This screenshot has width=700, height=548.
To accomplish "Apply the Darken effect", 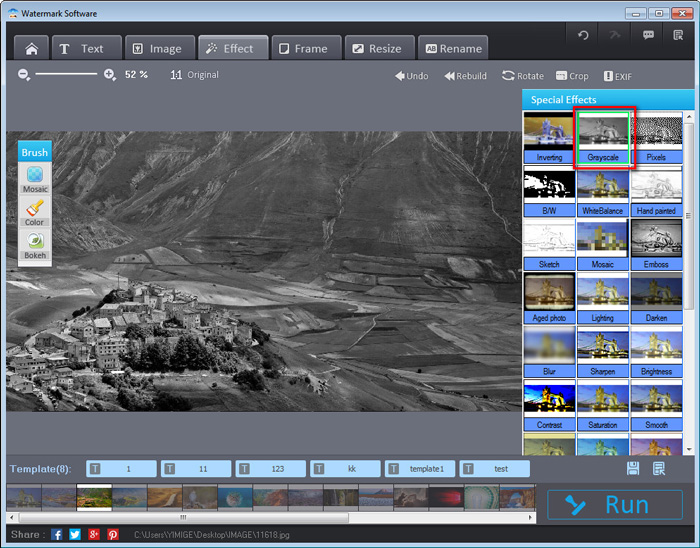I will coord(656,298).
